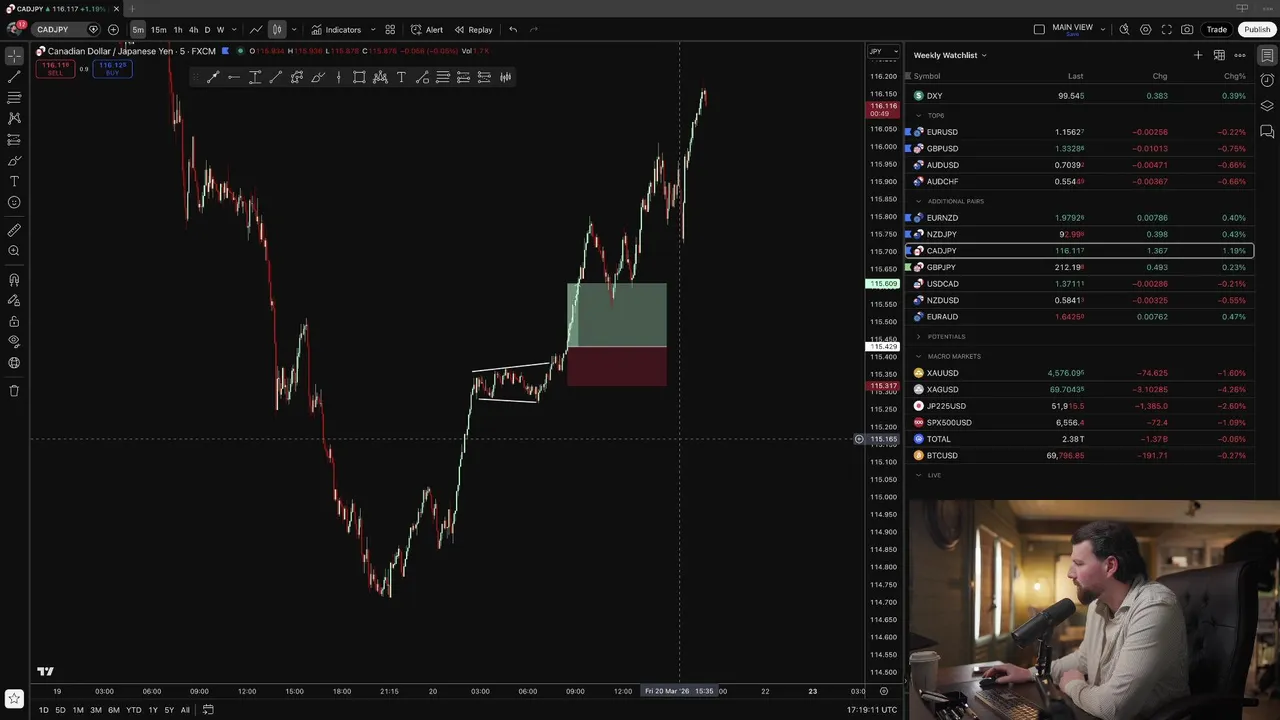Create an Alert

coord(427,30)
